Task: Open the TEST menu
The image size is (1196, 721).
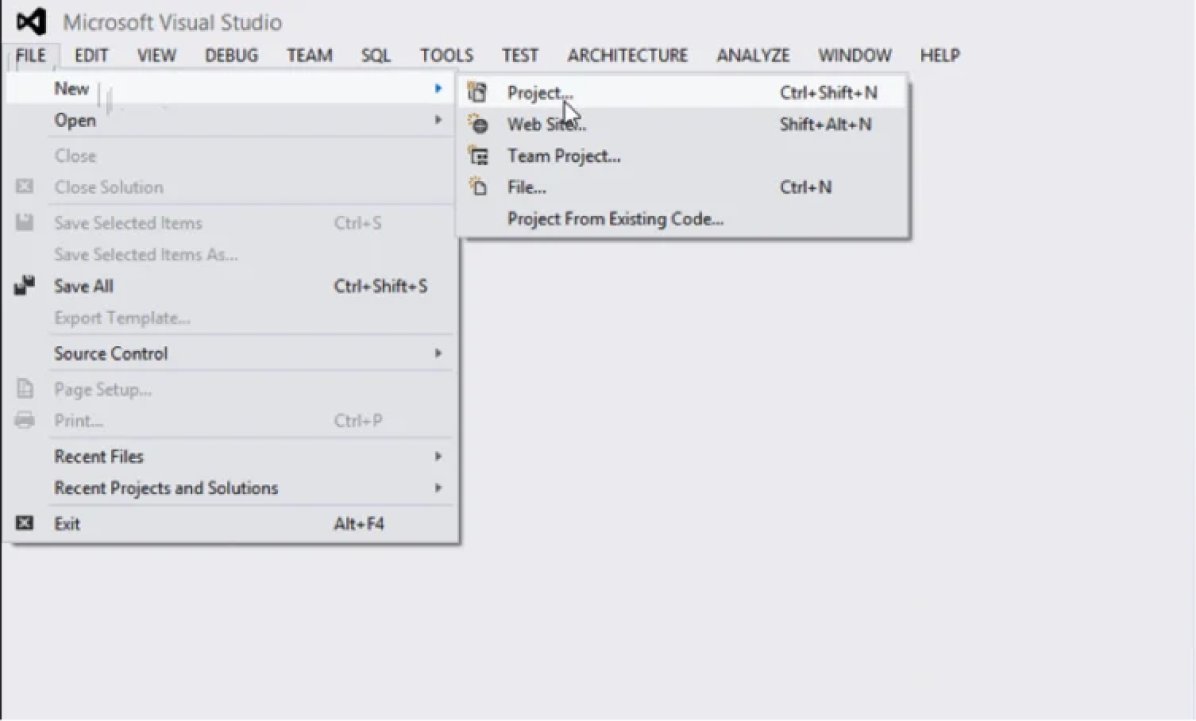Action: [x=519, y=55]
